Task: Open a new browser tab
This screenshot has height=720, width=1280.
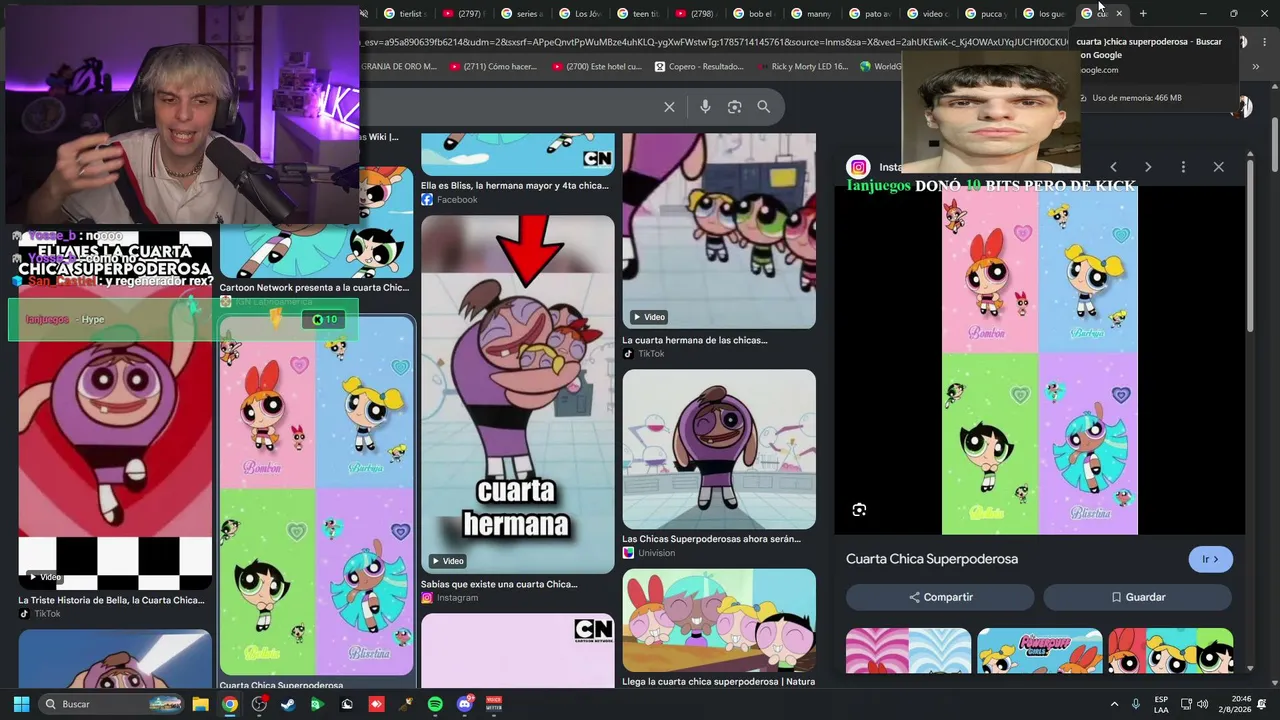Action: [1143, 13]
